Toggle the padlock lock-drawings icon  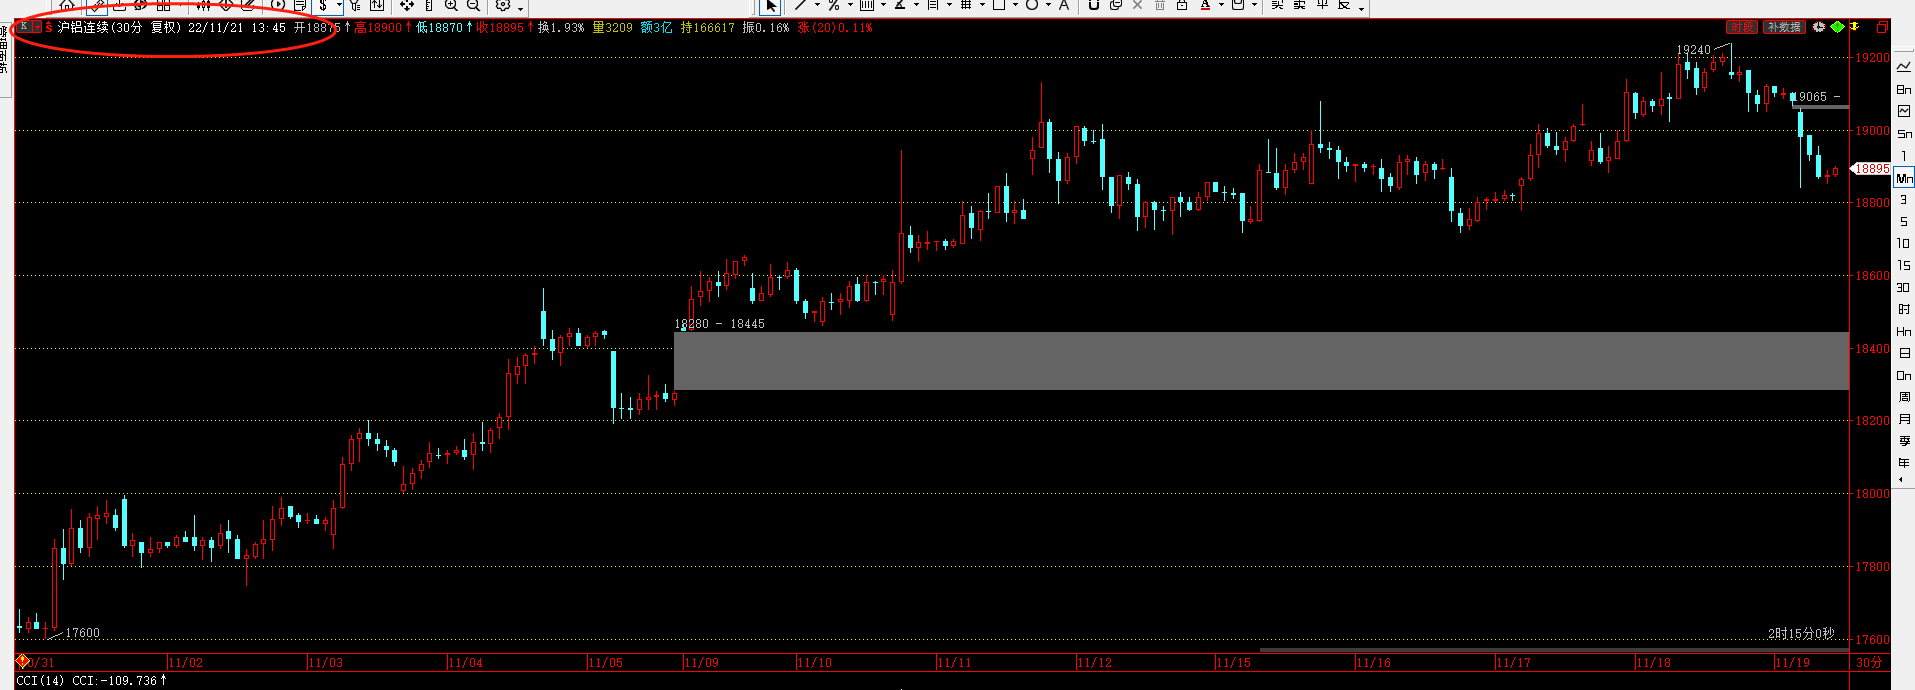coord(1182,5)
